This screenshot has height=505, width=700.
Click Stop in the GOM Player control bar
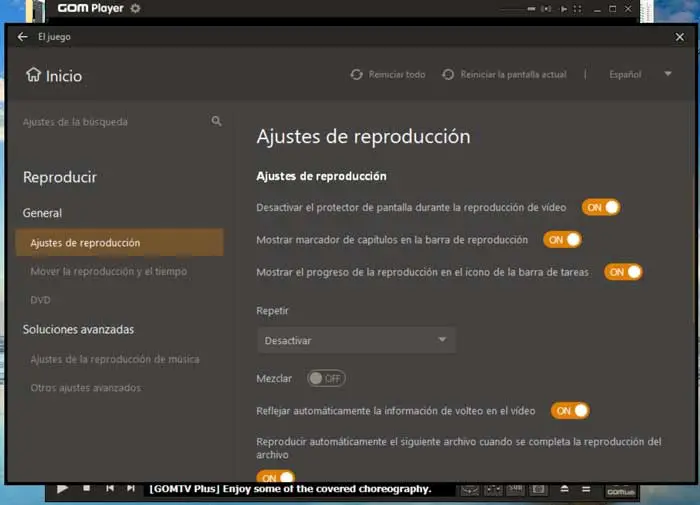coord(87,488)
